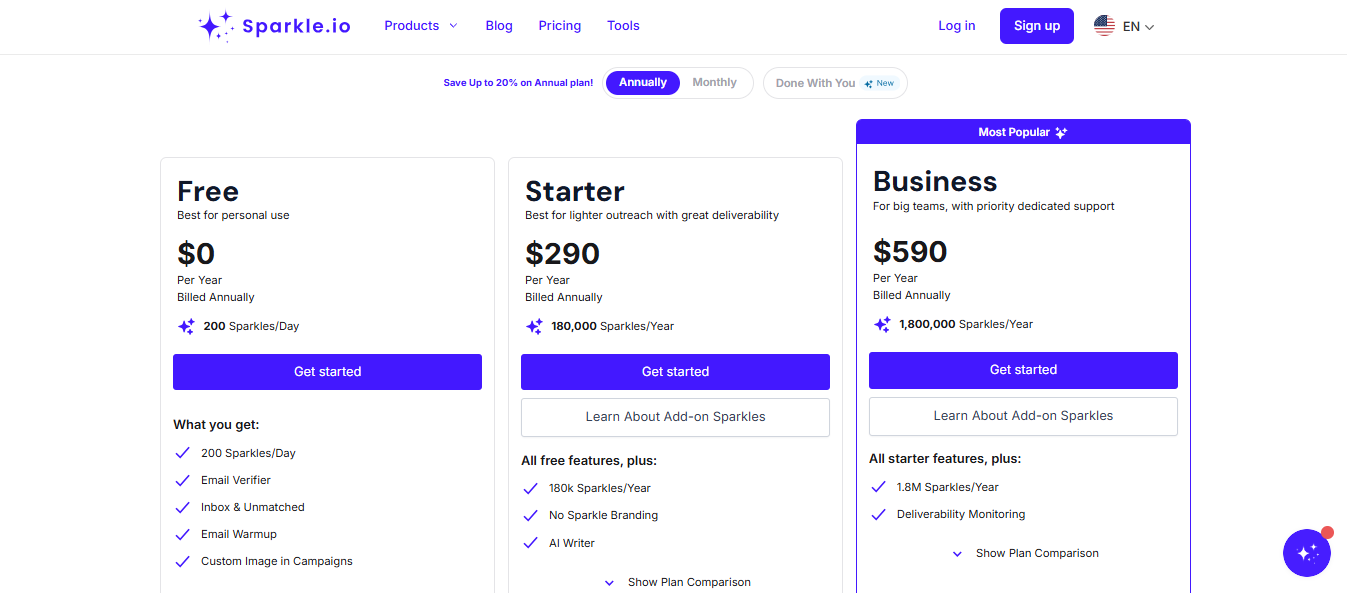
Task: Enable the Done With You option
Action: click(835, 83)
